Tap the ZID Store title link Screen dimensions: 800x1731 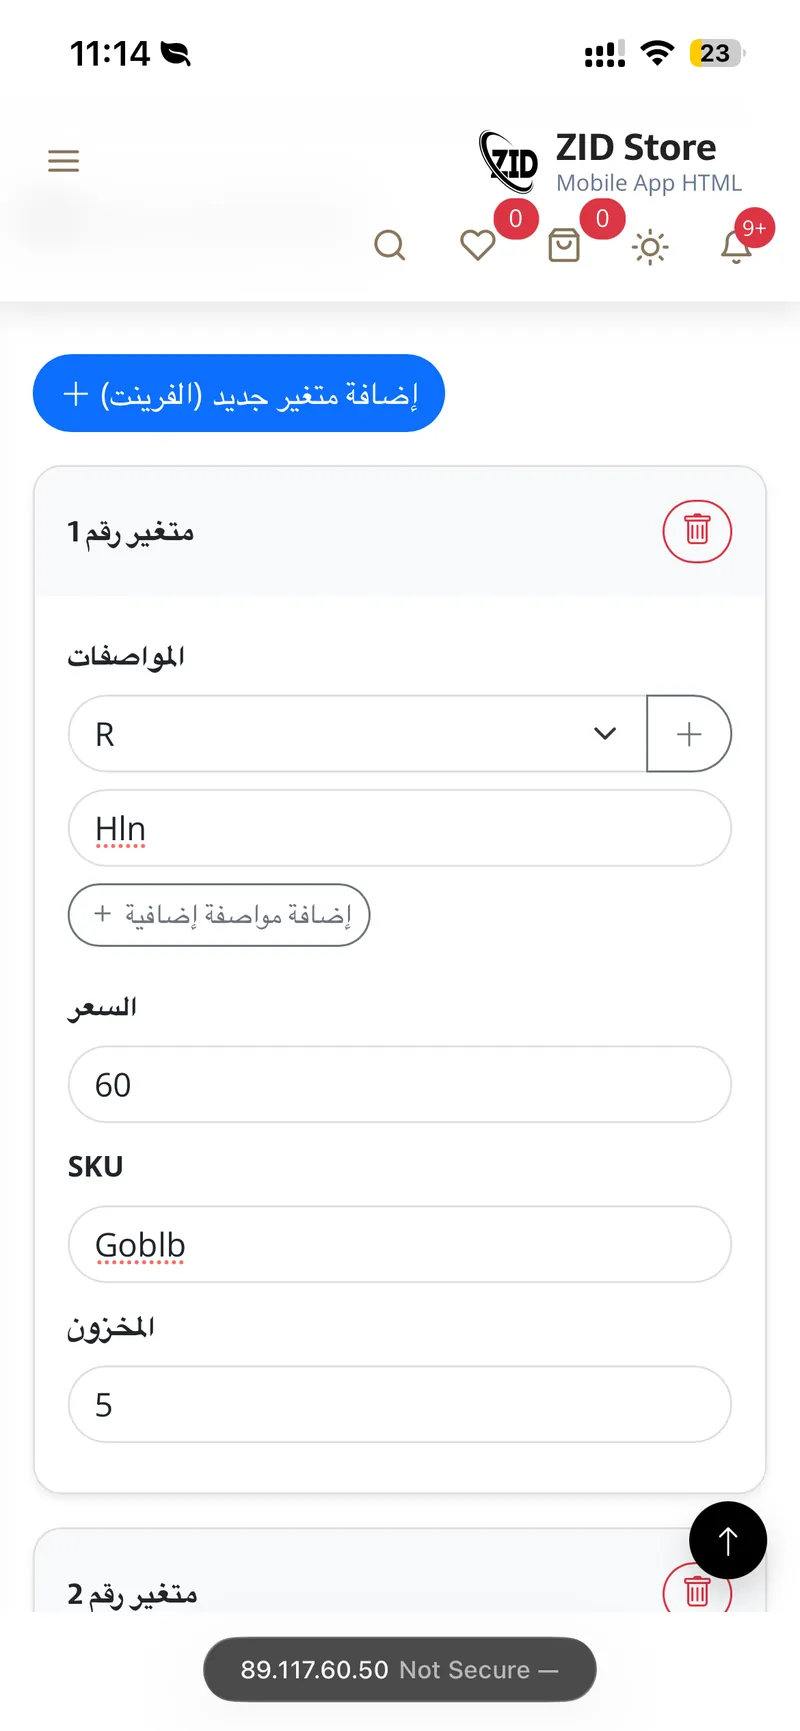[636, 147]
